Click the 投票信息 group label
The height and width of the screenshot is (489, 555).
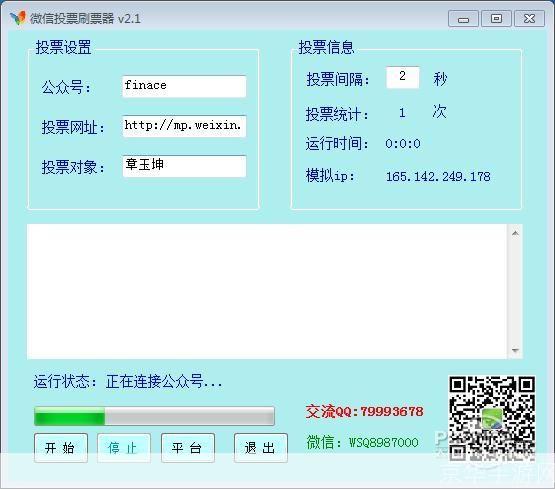[x=326, y=47]
